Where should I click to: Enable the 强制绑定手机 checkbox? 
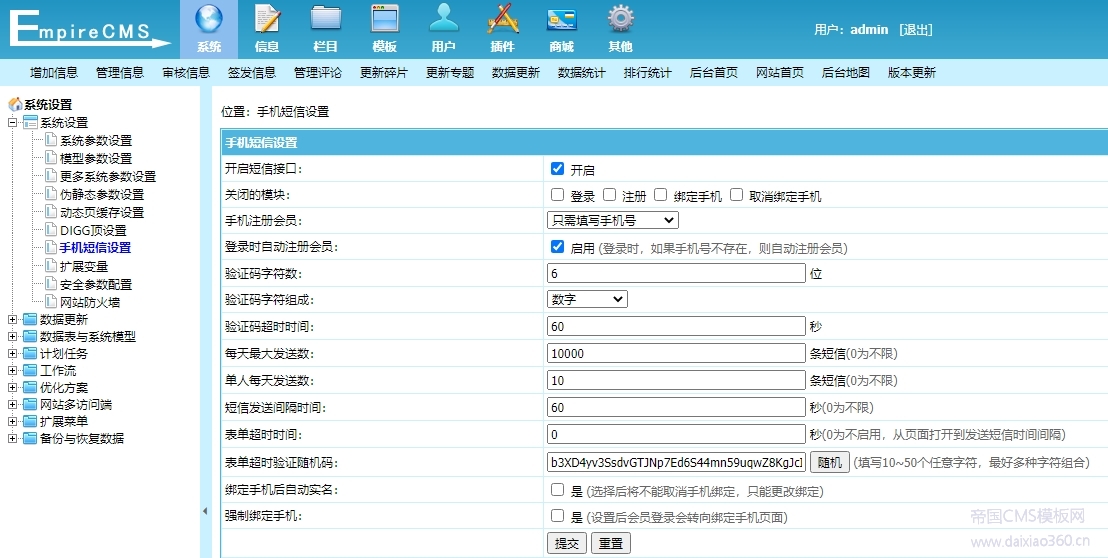[x=558, y=516]
